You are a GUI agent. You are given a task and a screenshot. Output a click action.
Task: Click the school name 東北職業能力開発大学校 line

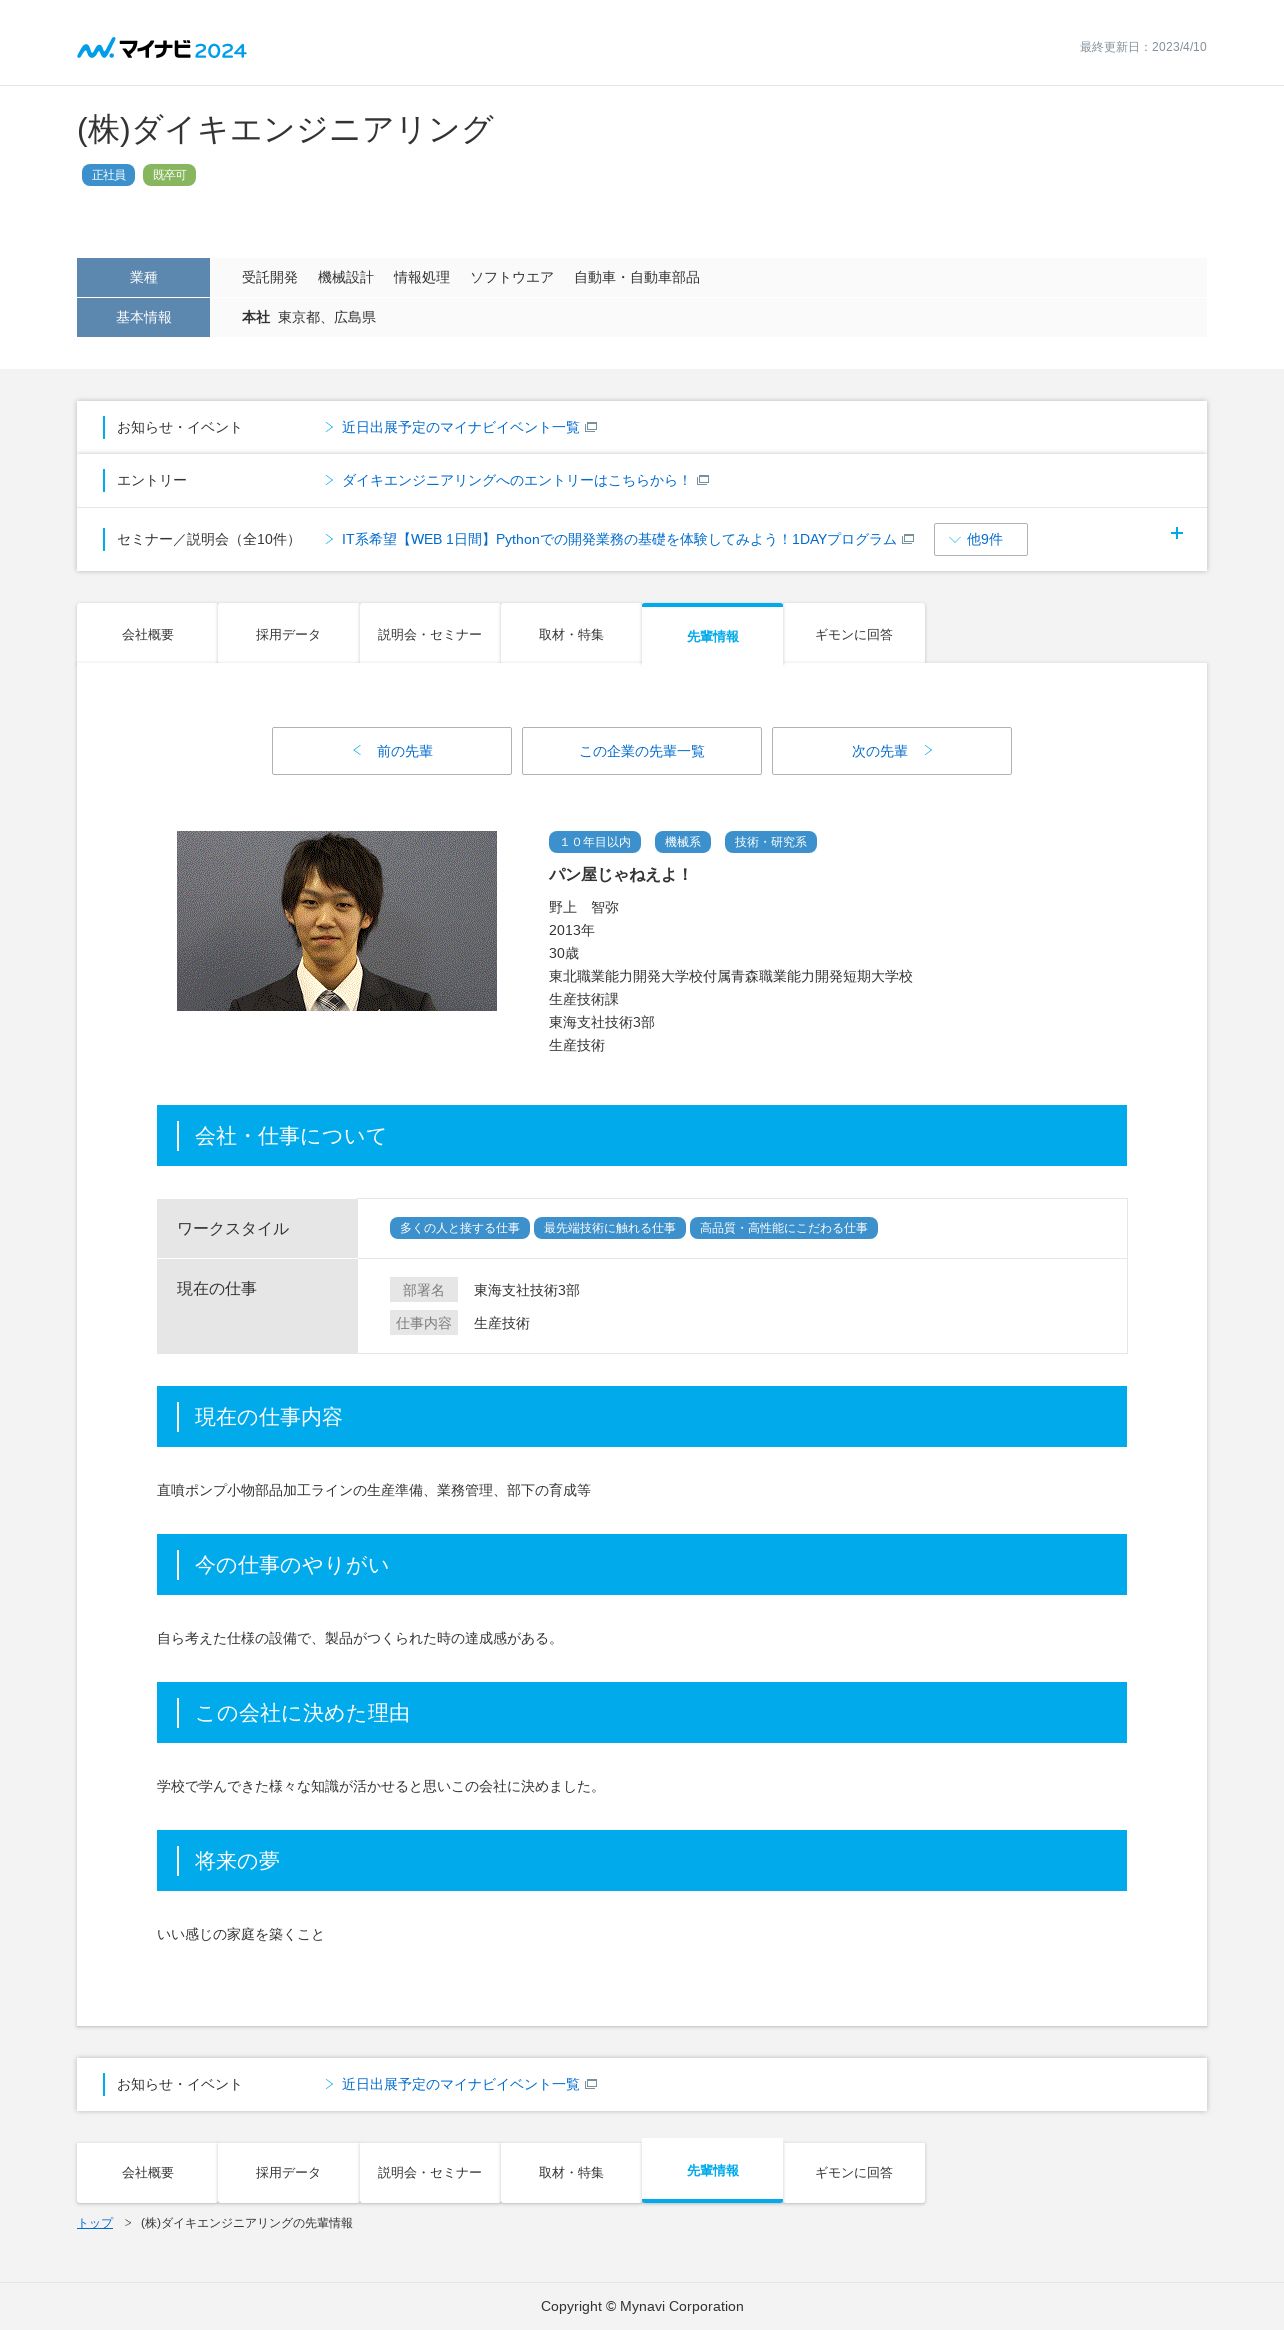click(731, 976)
